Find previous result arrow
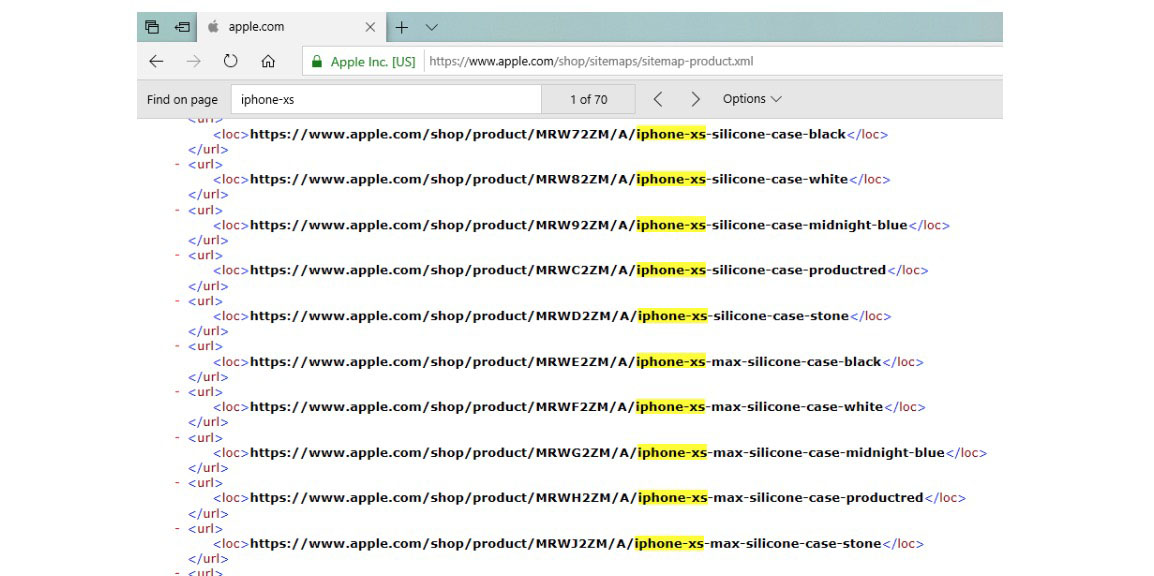 (658, 99)
